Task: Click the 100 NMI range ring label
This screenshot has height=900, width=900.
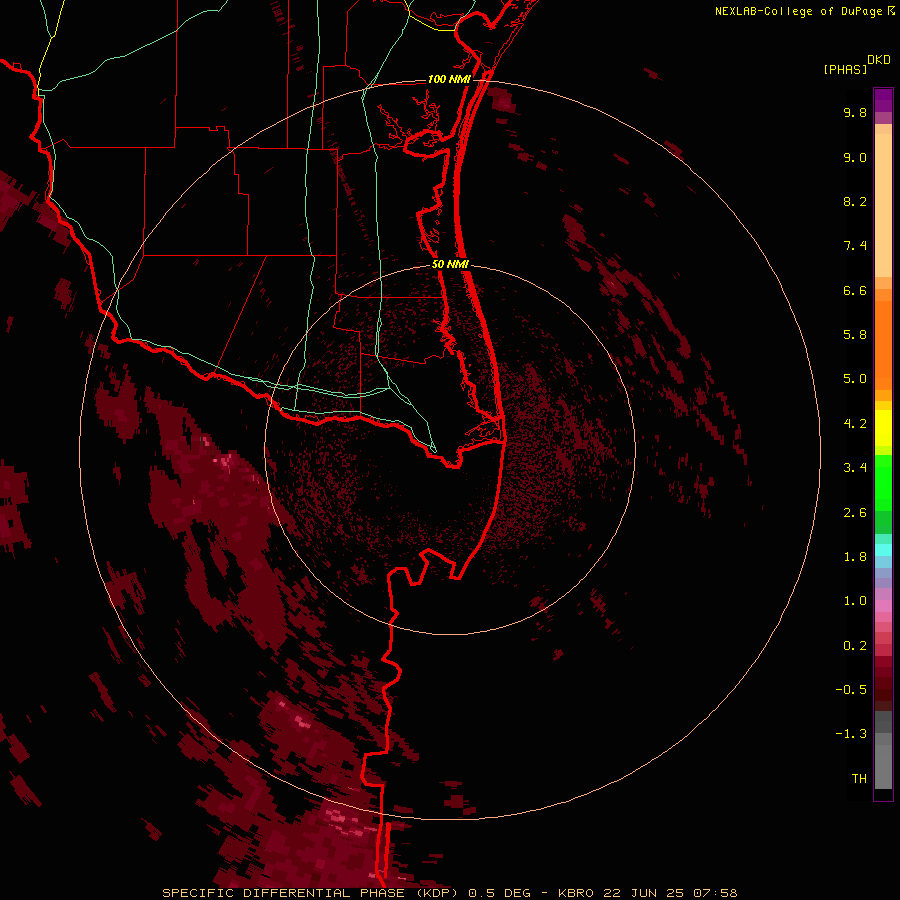Action: pyautogui.click(x=449, y=79)
